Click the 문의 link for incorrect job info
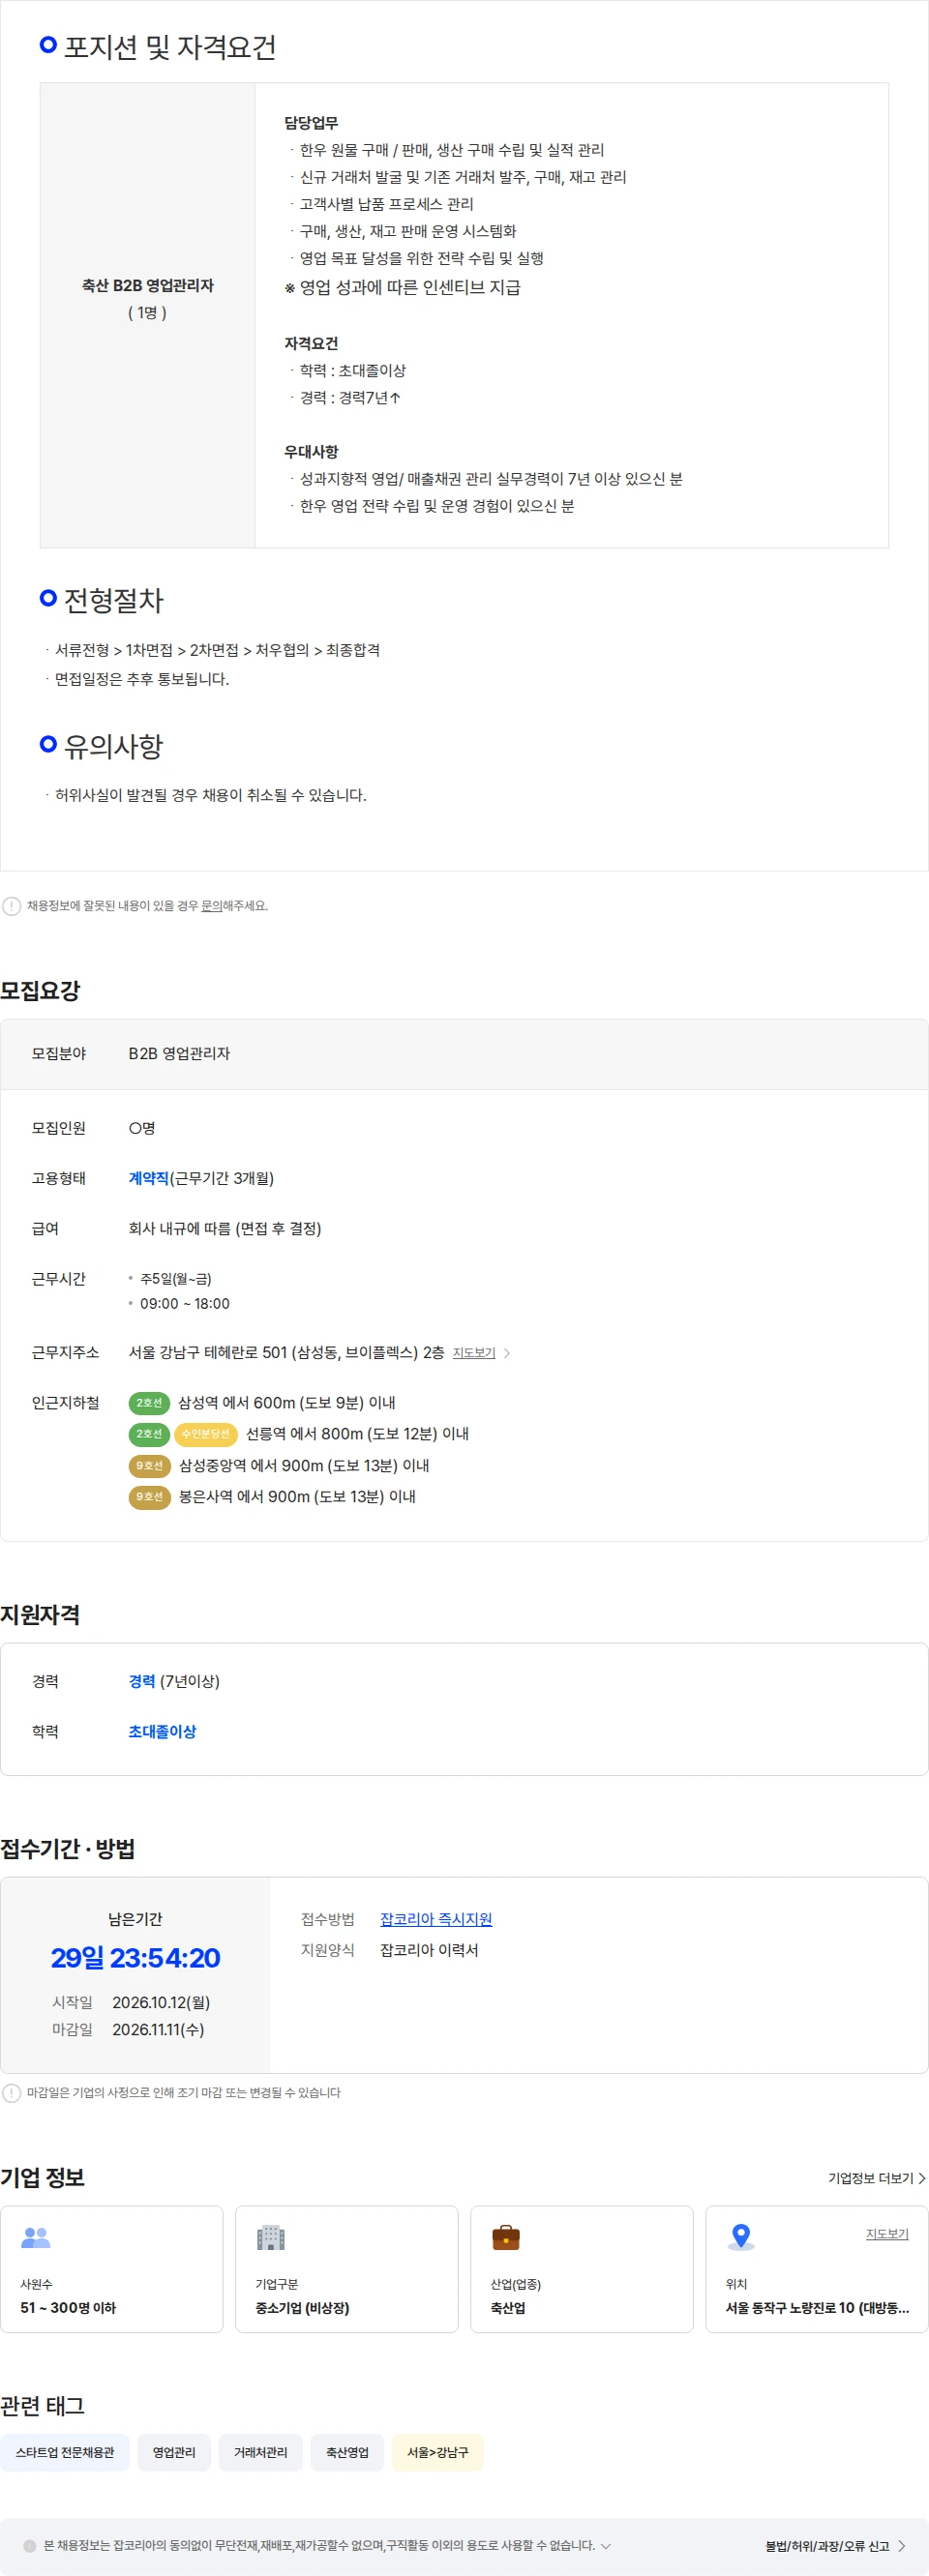This screenshot has width=929, height=2576. 211,906
